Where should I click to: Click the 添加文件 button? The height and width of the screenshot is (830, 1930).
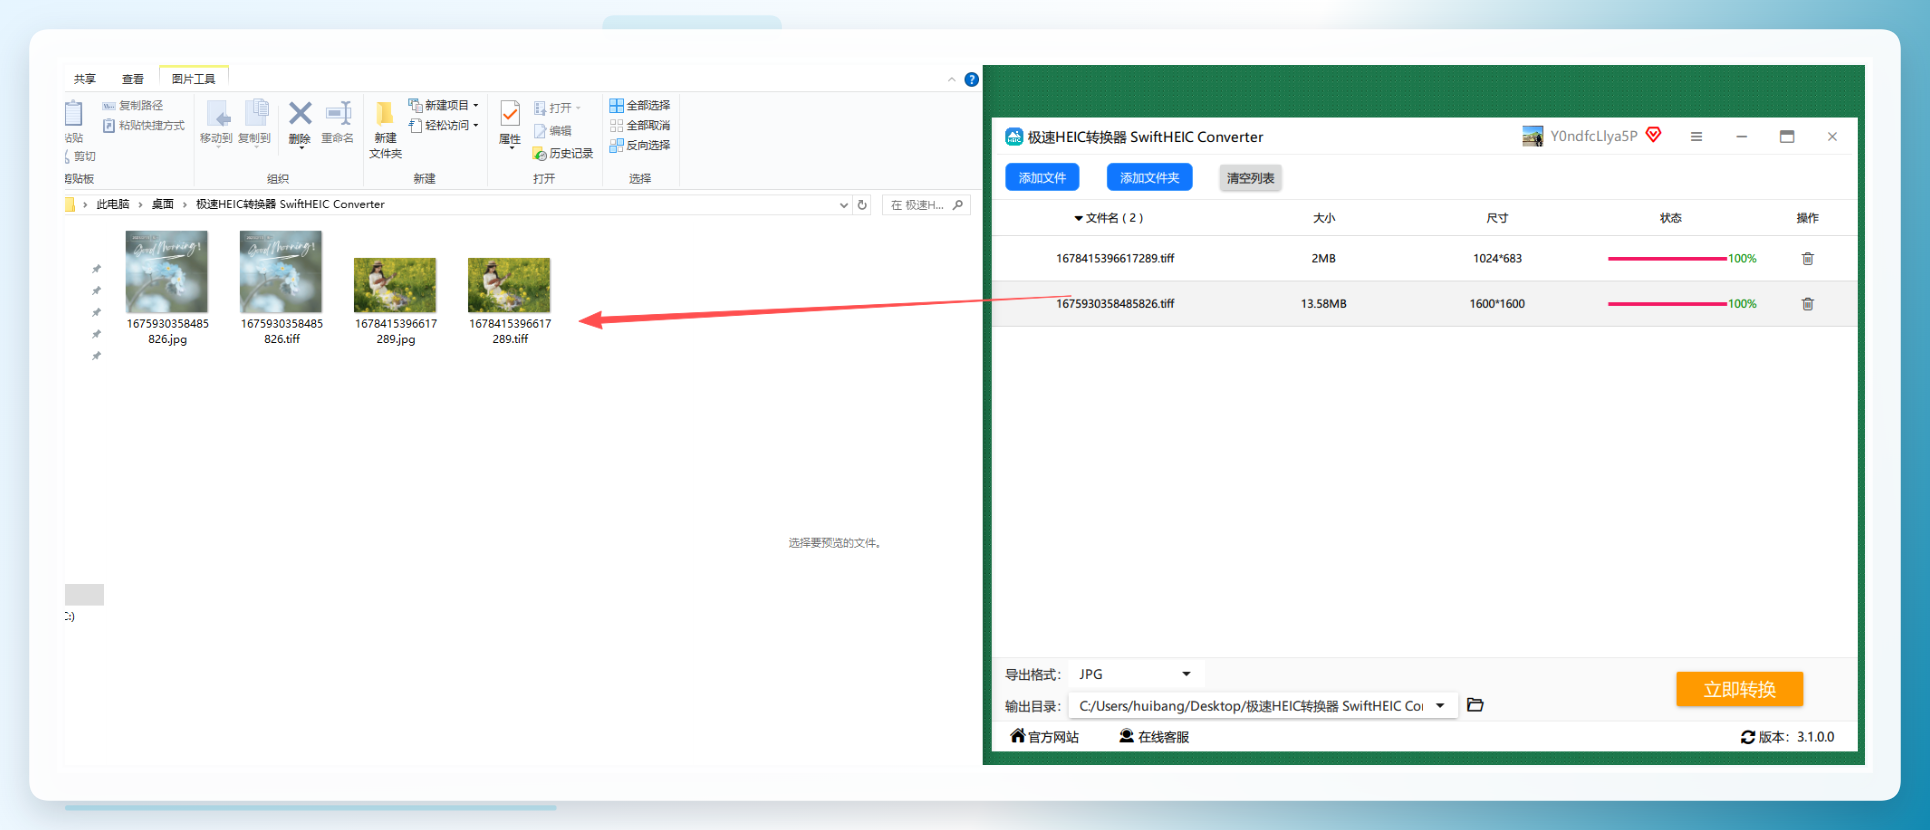click(x=1042, y=177)
